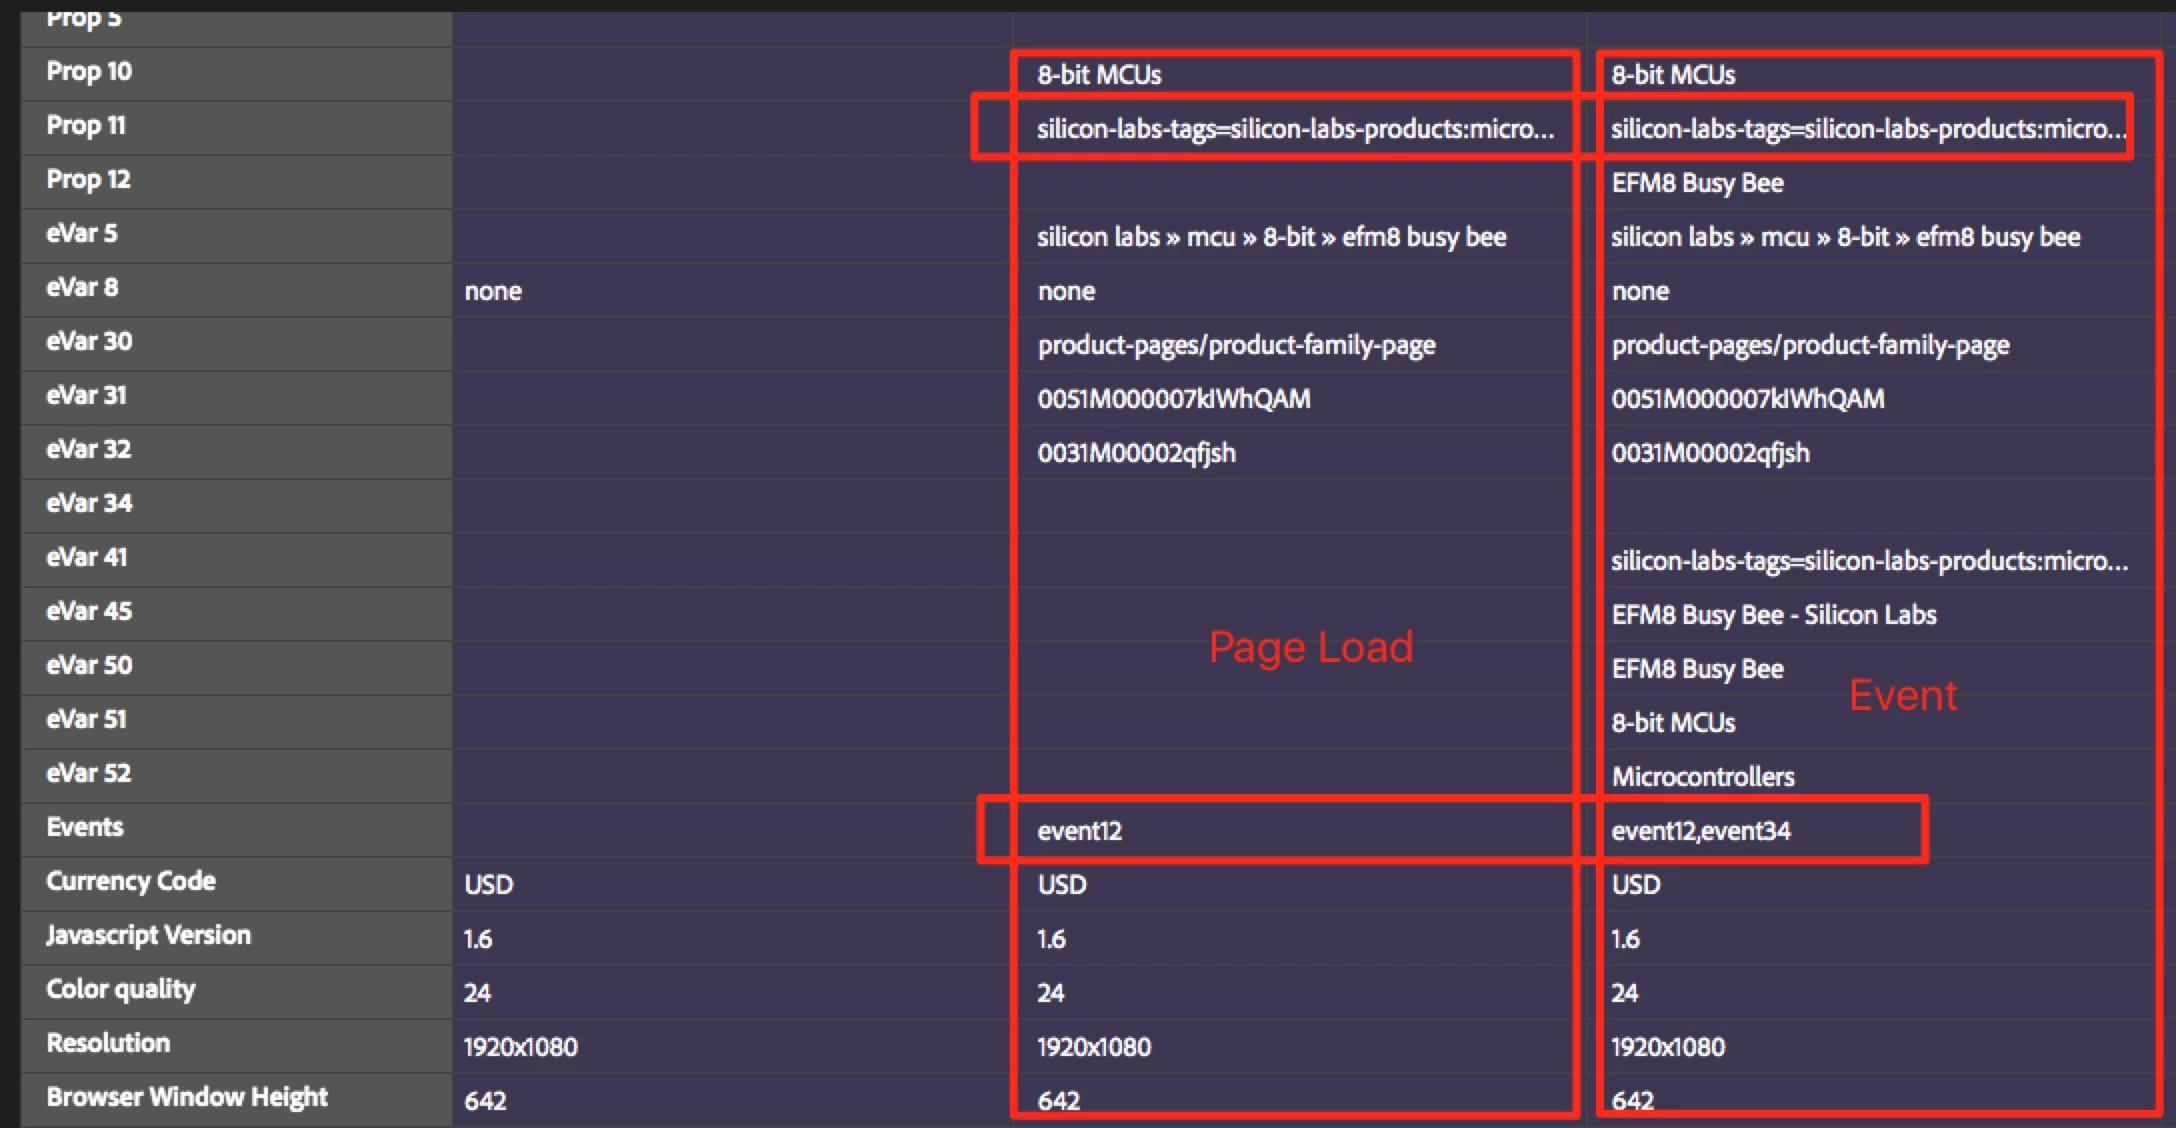Select the Events row label

[x=85, y=828]
